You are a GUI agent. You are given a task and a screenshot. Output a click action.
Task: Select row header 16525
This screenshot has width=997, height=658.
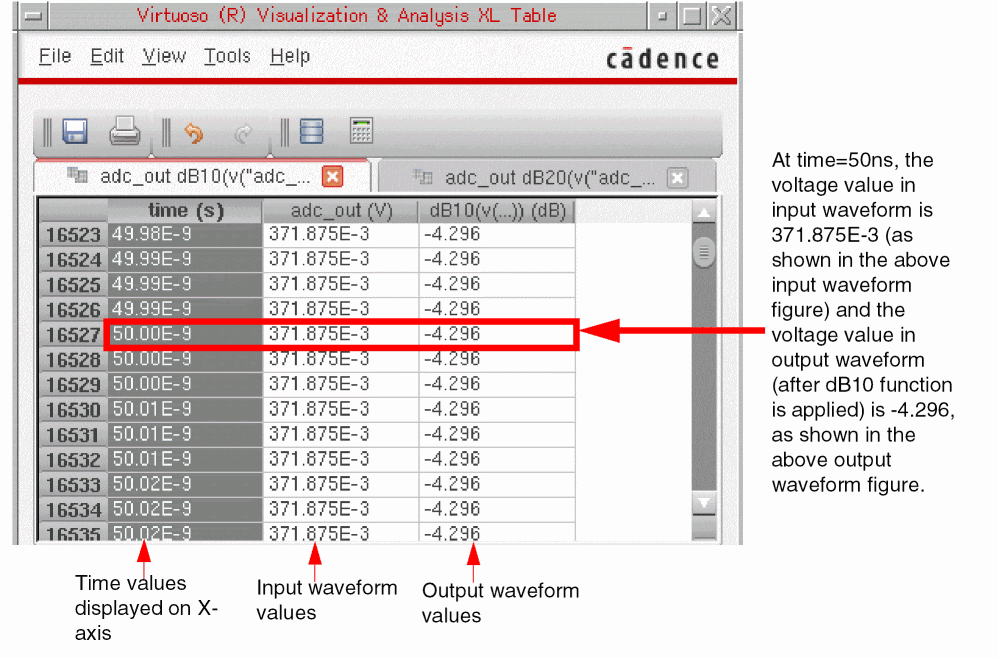click(73, 284)
